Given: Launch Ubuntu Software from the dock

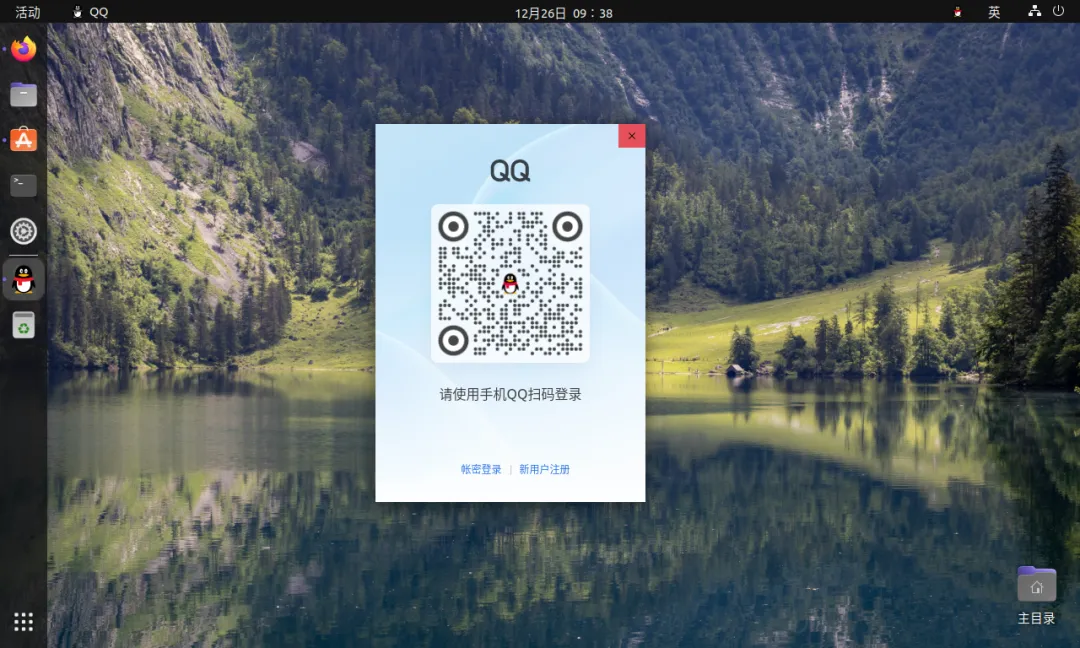Looking at the screenshot, I should pos(23,140).
